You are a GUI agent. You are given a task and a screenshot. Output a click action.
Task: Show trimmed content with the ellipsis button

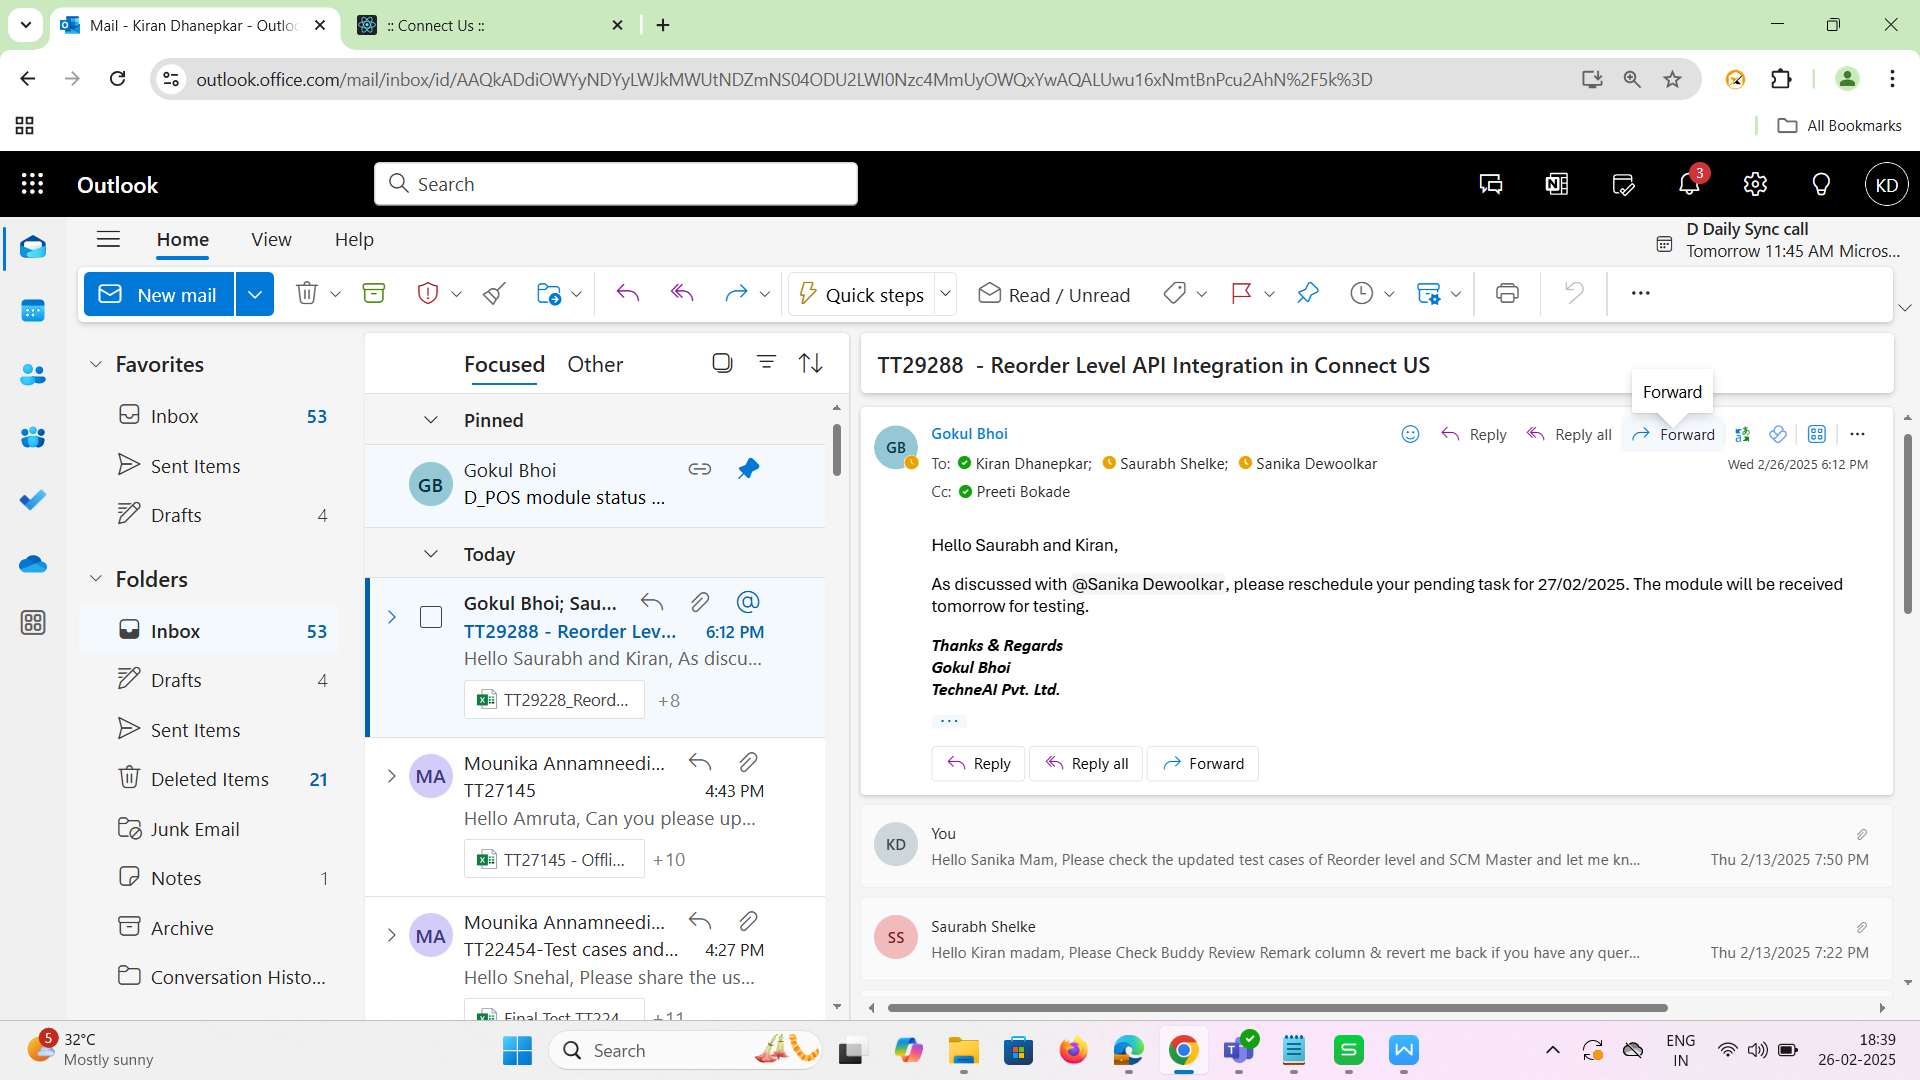click(949, 720)
